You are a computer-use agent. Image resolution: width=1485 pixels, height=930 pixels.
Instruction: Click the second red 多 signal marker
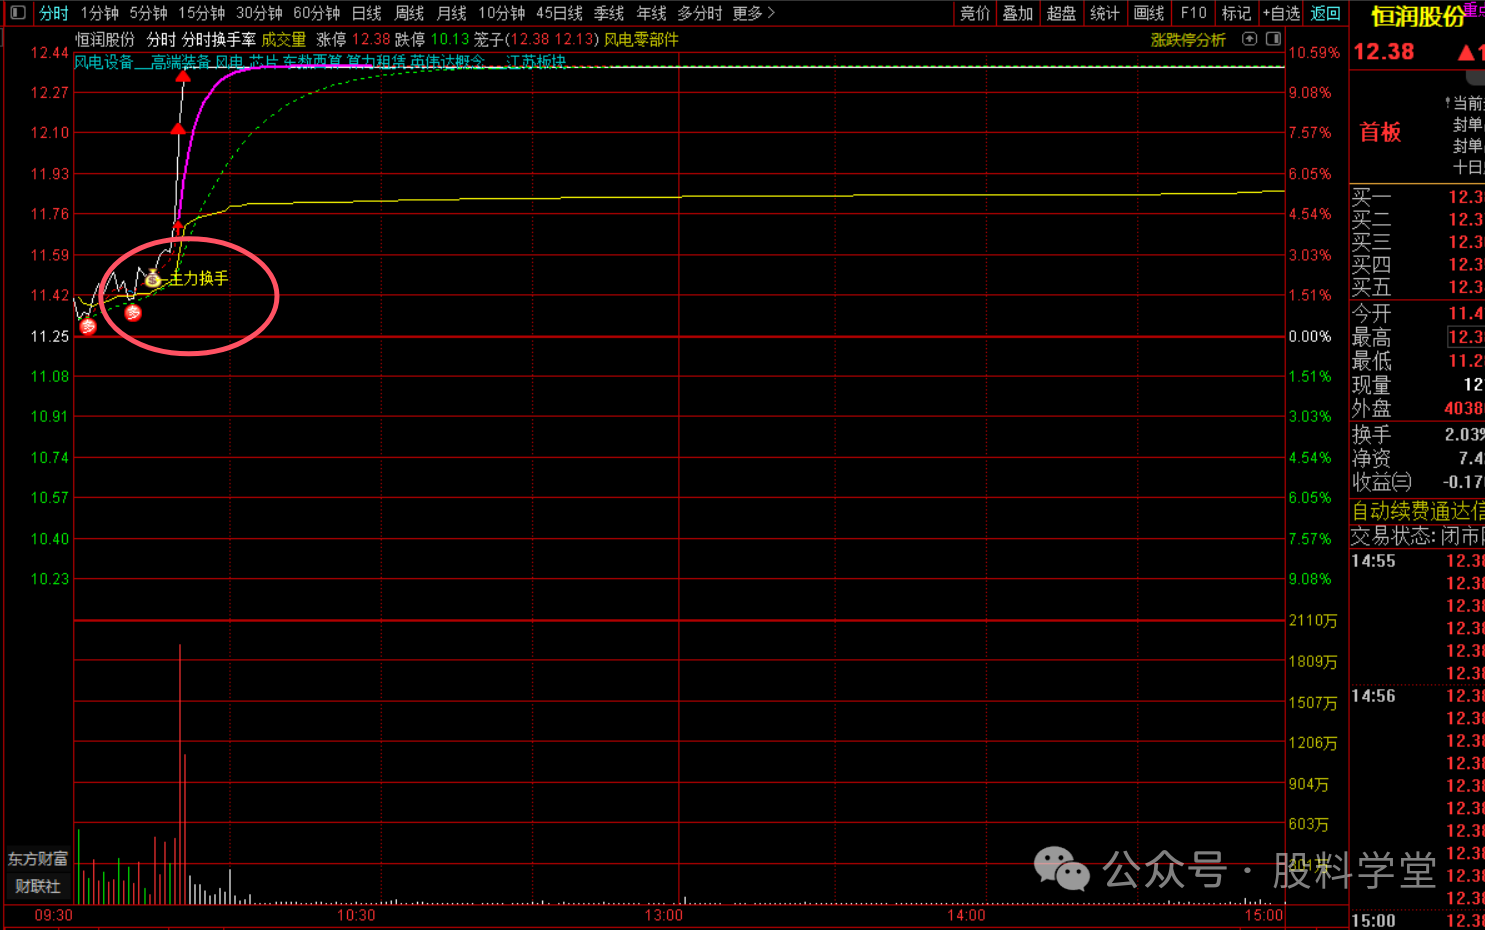coord(133,313)
